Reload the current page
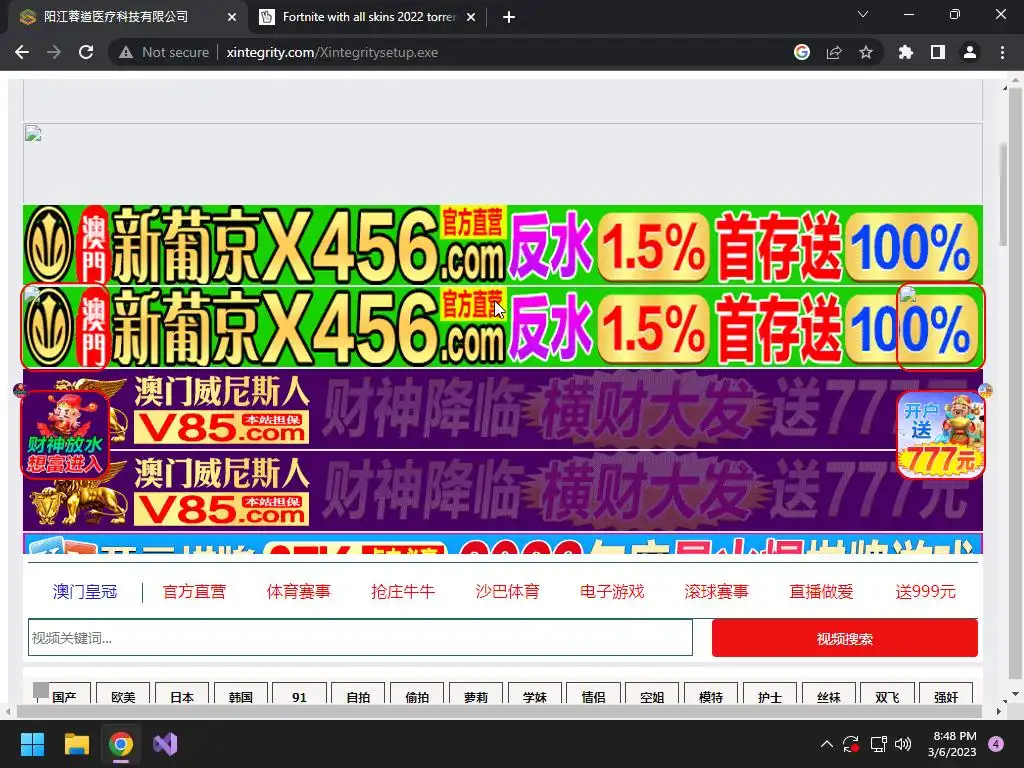Screen dimensions: 1024x768 86,52
